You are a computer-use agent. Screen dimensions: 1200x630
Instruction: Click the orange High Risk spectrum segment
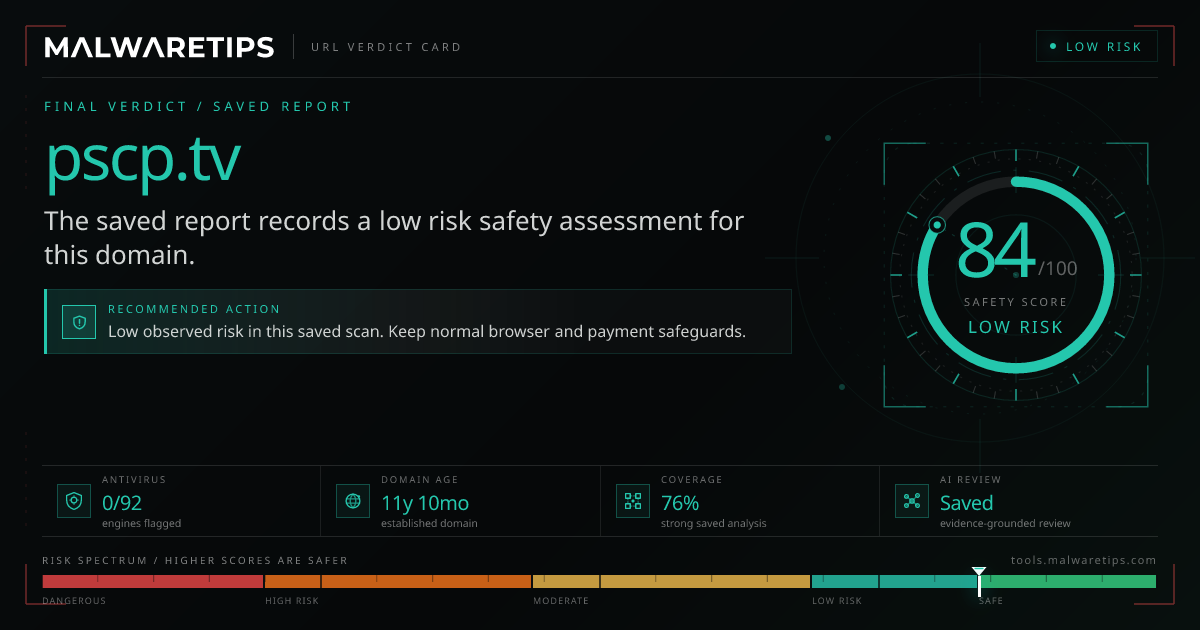coord(397,581)
